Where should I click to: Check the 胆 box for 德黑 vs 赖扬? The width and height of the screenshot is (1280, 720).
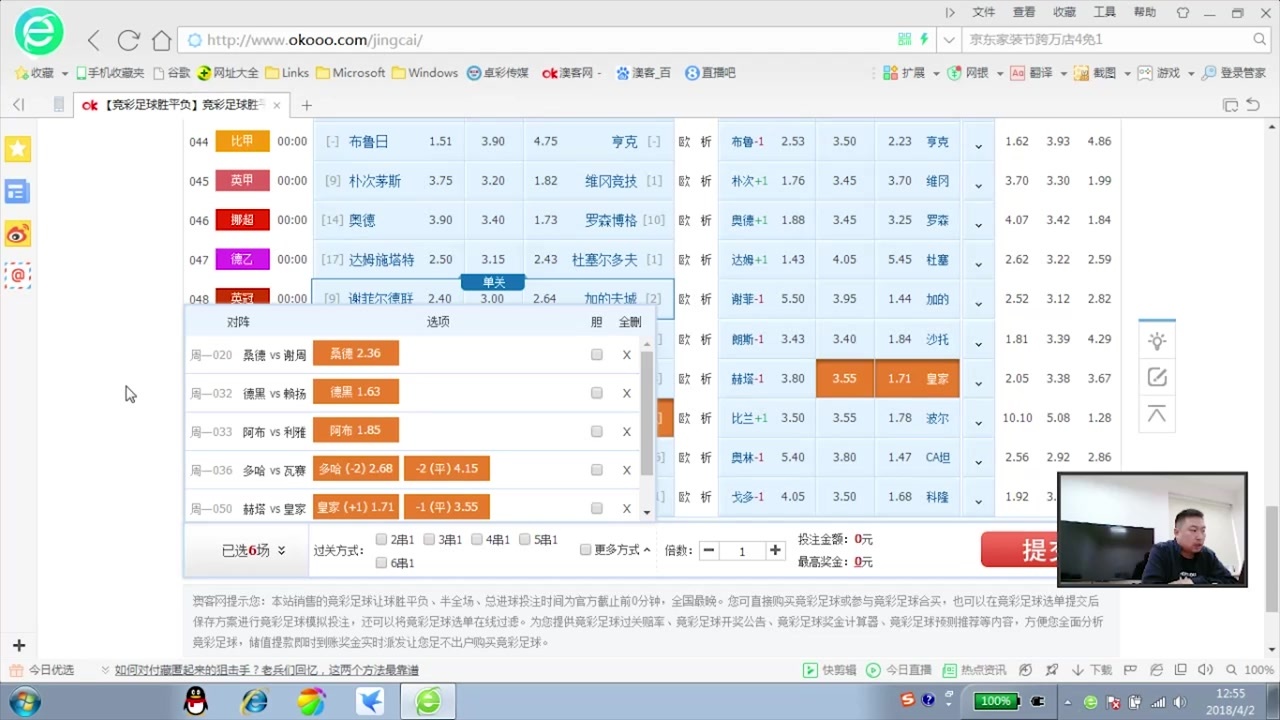tap(597, 393)
